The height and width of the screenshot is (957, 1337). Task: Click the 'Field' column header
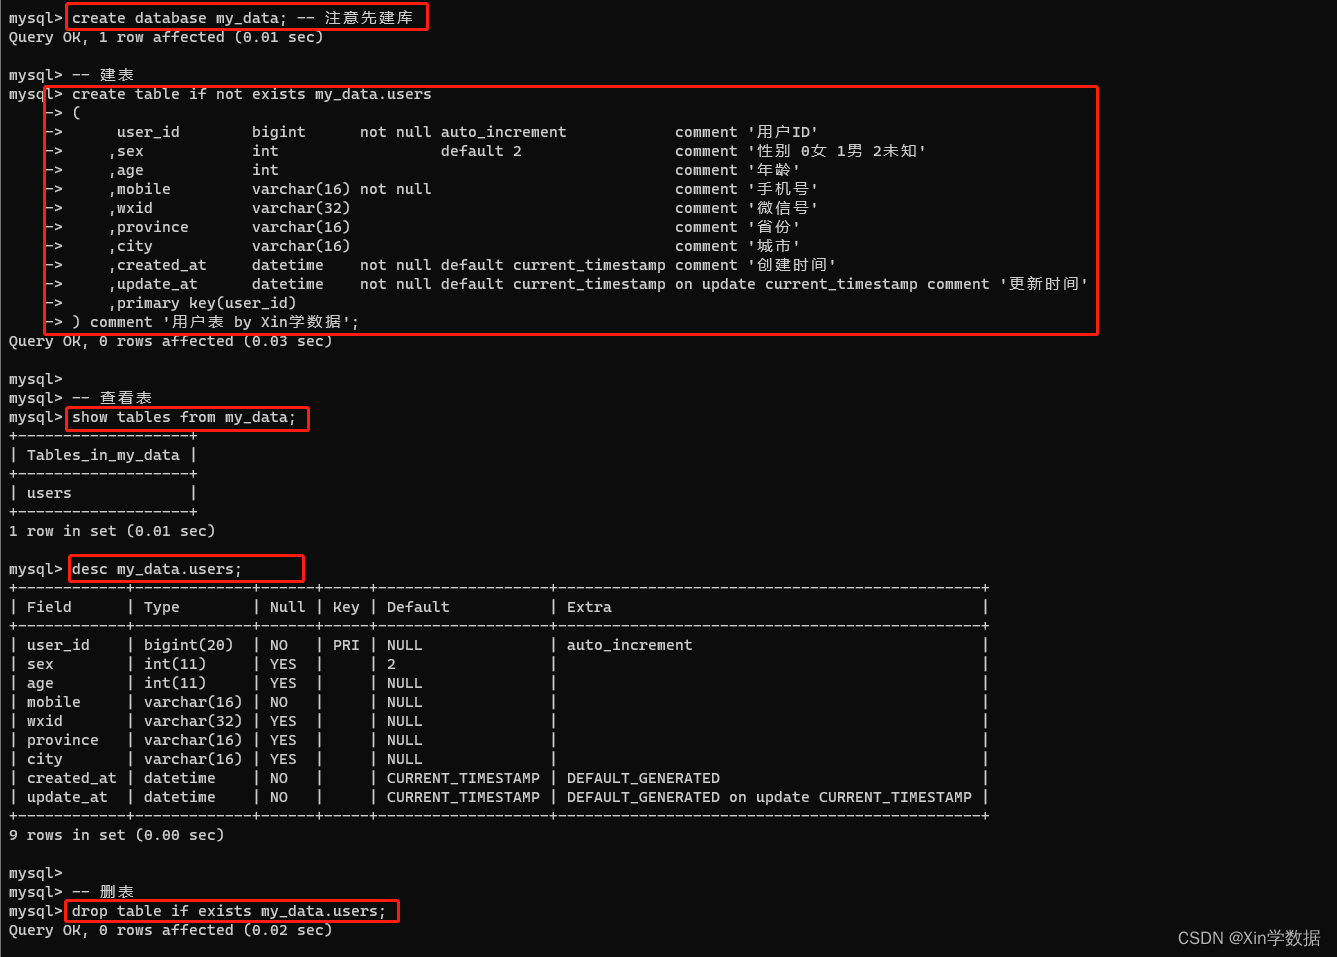click(x=49, y=607)
